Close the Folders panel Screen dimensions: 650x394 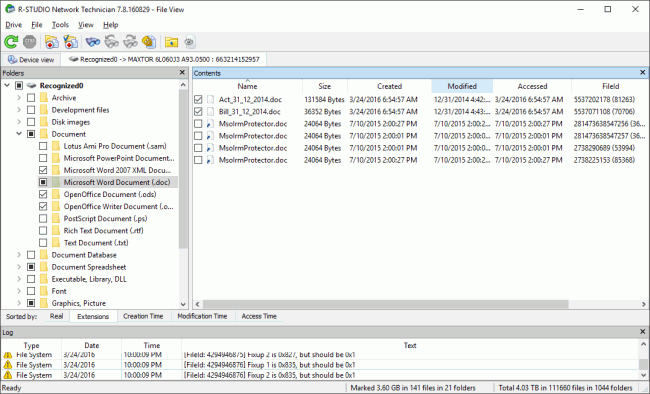click(182, 73)
